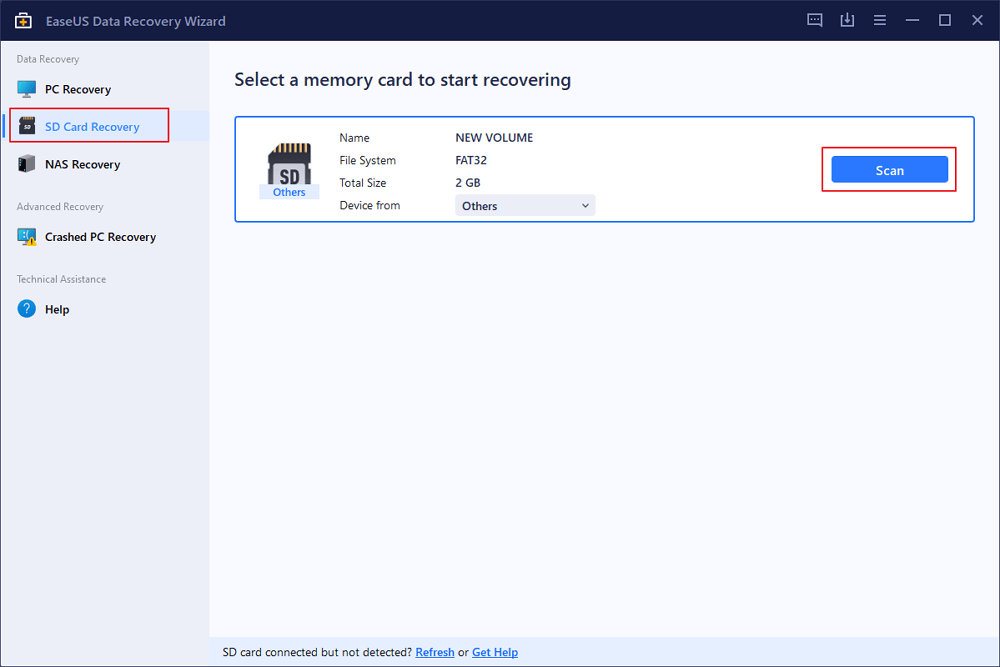This screenshot has width=1000, height=667.
Task: Start scanning with the Scan button
Action: [889, 170]
